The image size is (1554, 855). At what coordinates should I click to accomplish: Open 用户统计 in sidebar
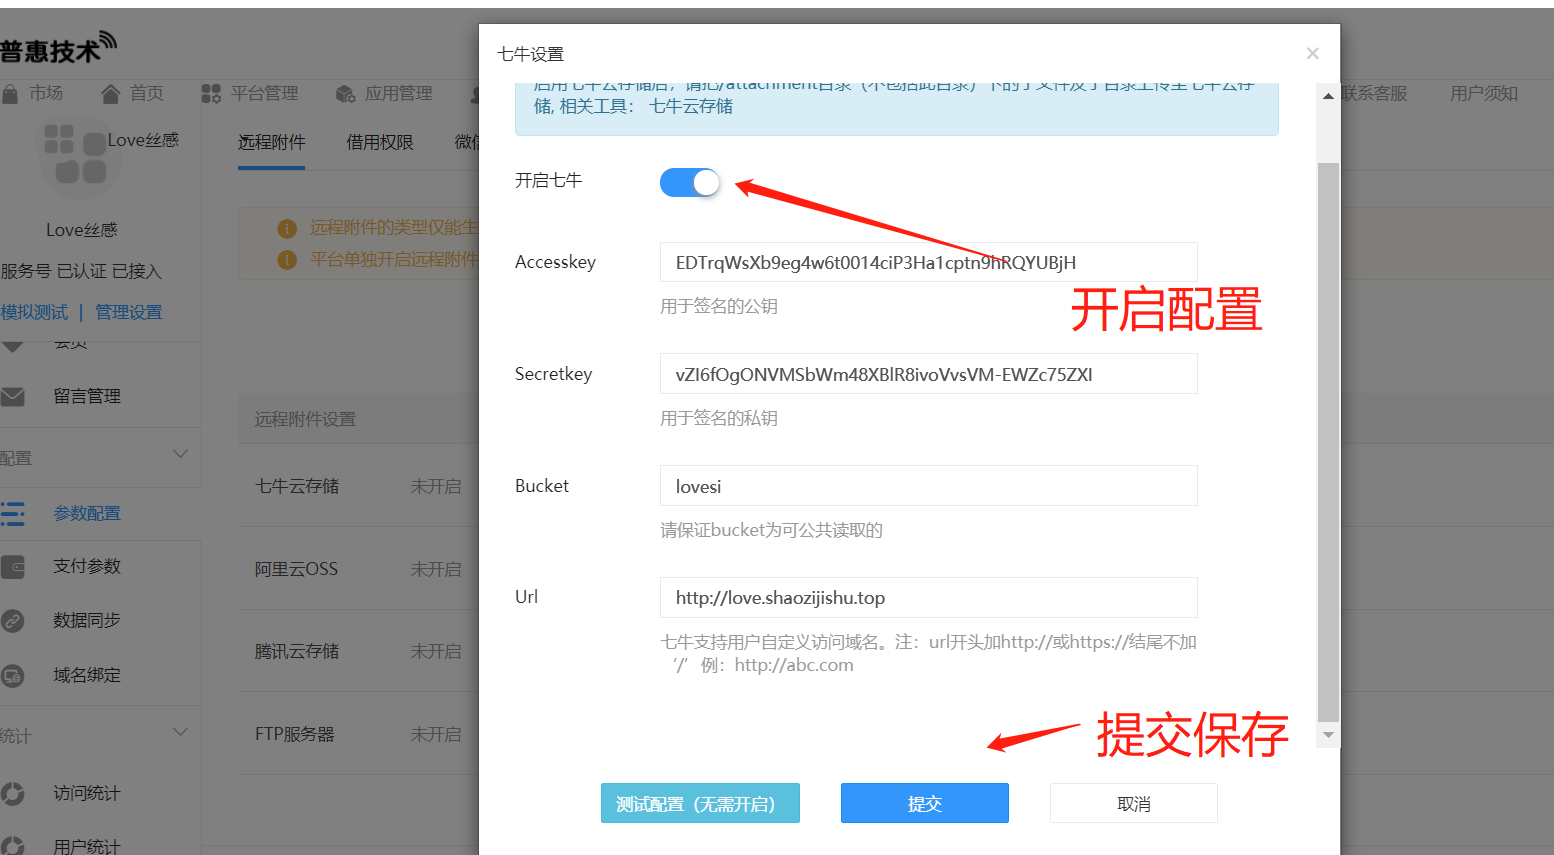[x=87, y=846]
